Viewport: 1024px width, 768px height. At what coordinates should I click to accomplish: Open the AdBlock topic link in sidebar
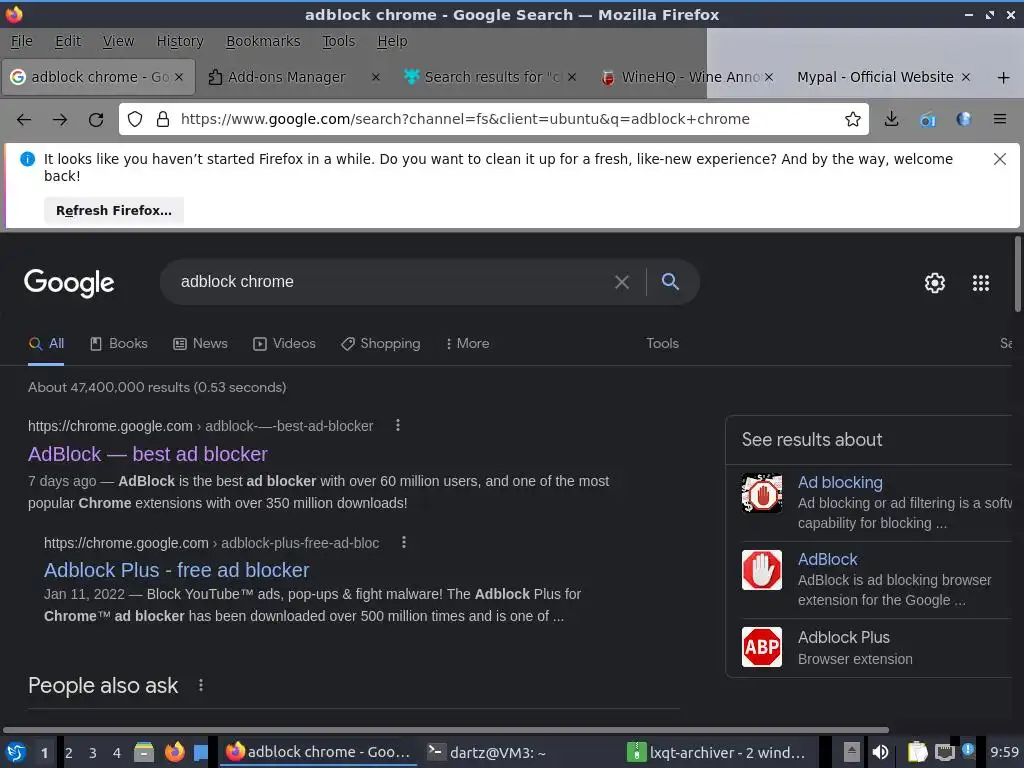pyautogui.click(x=827, y=560)
